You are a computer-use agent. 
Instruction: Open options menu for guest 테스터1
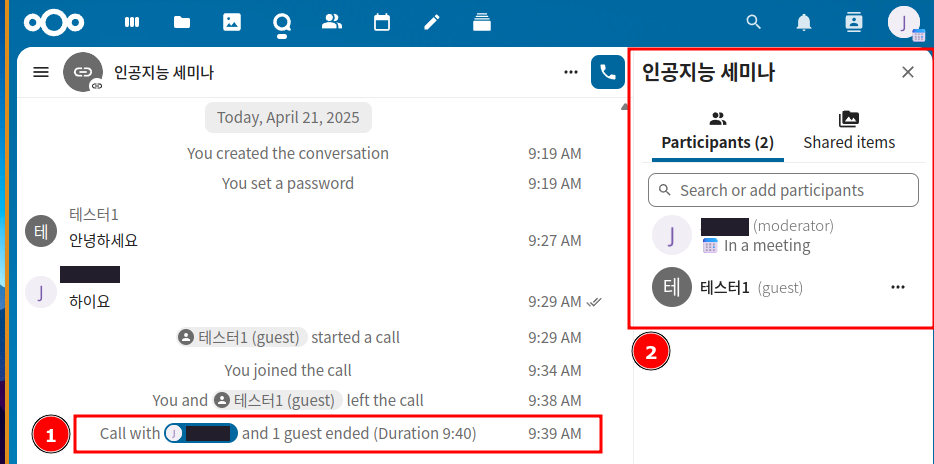[898, 287]
